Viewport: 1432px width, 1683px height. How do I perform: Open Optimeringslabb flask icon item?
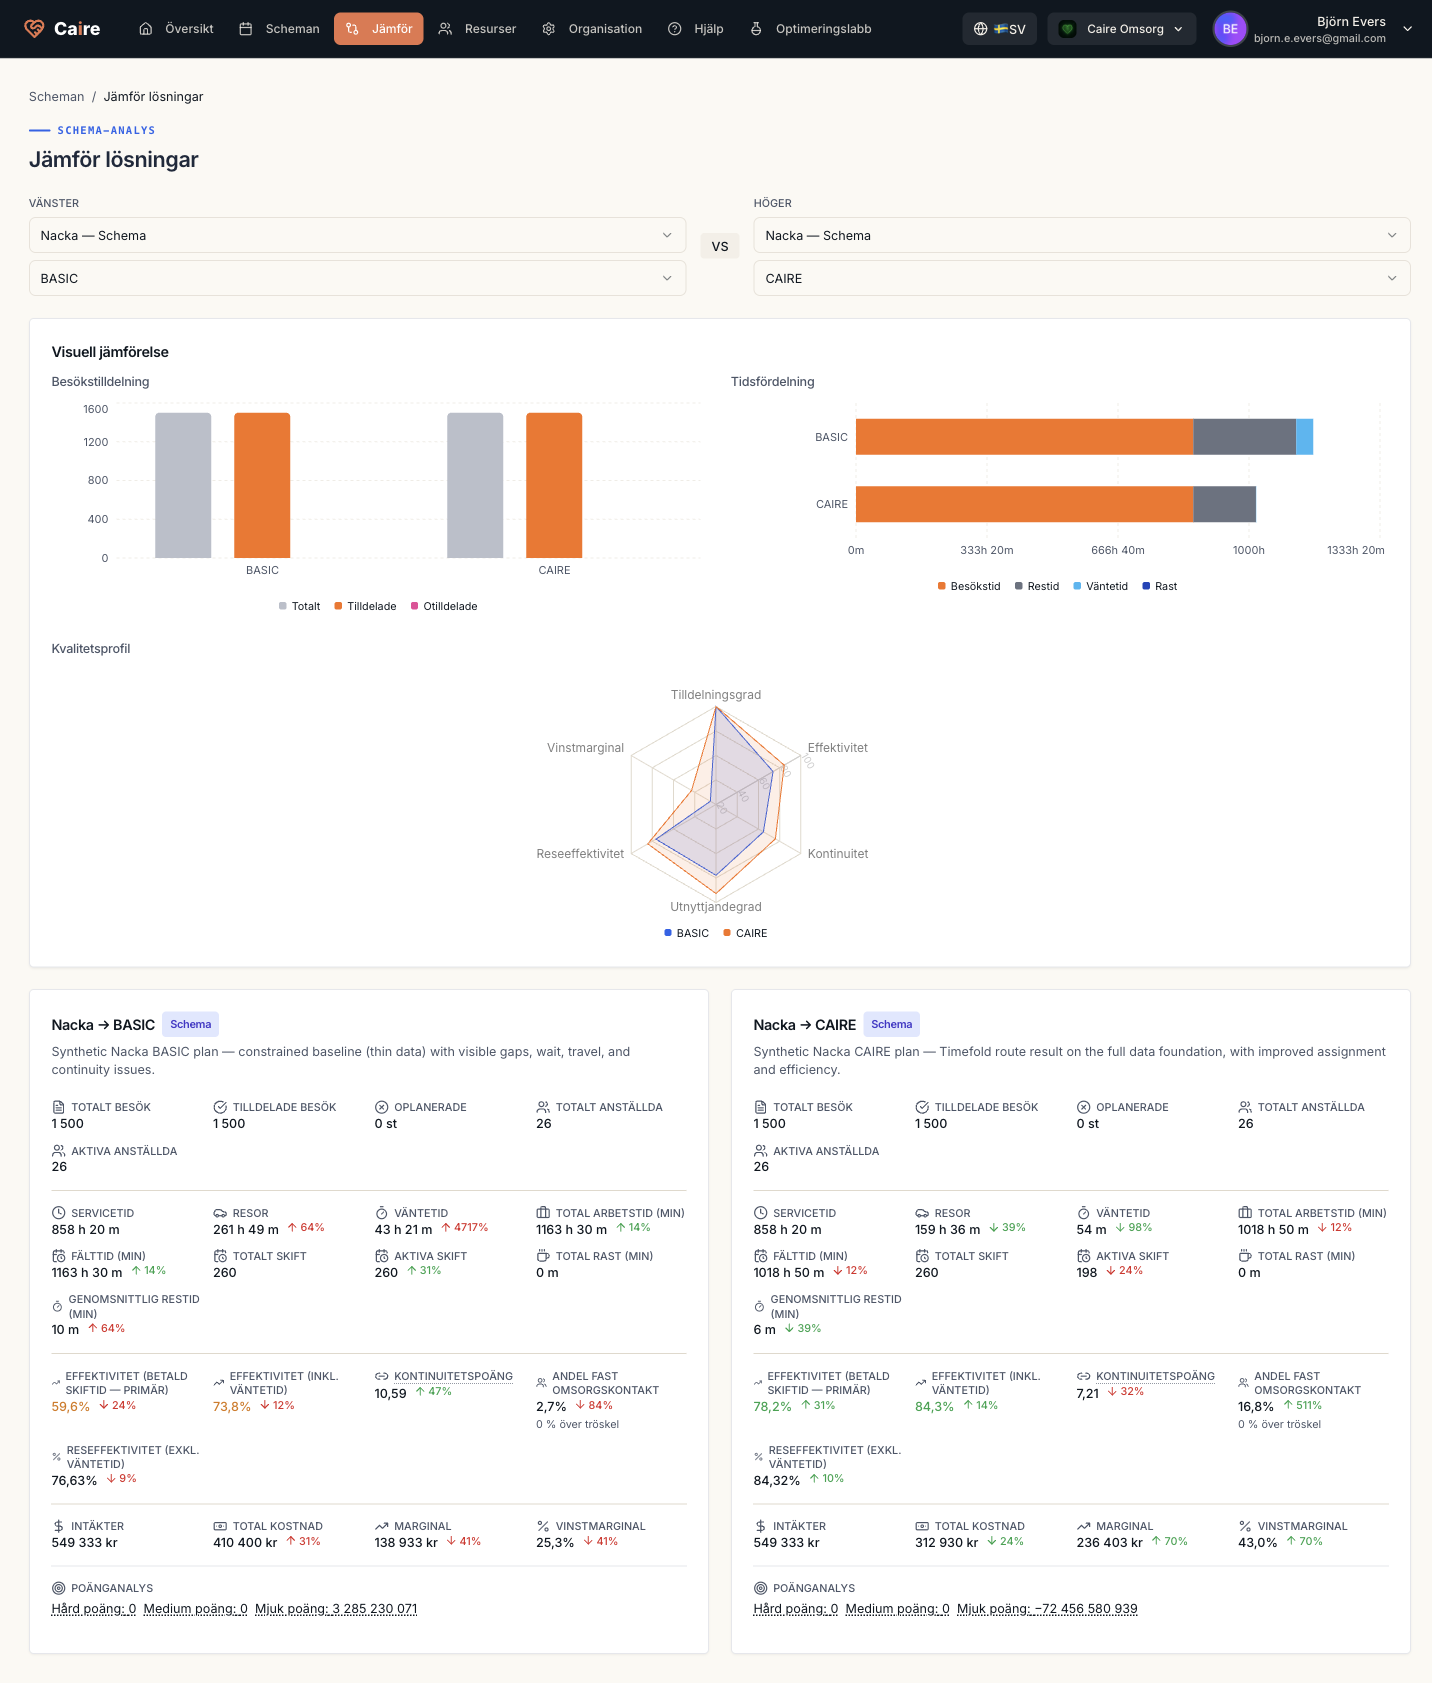(x=811, y=29)
